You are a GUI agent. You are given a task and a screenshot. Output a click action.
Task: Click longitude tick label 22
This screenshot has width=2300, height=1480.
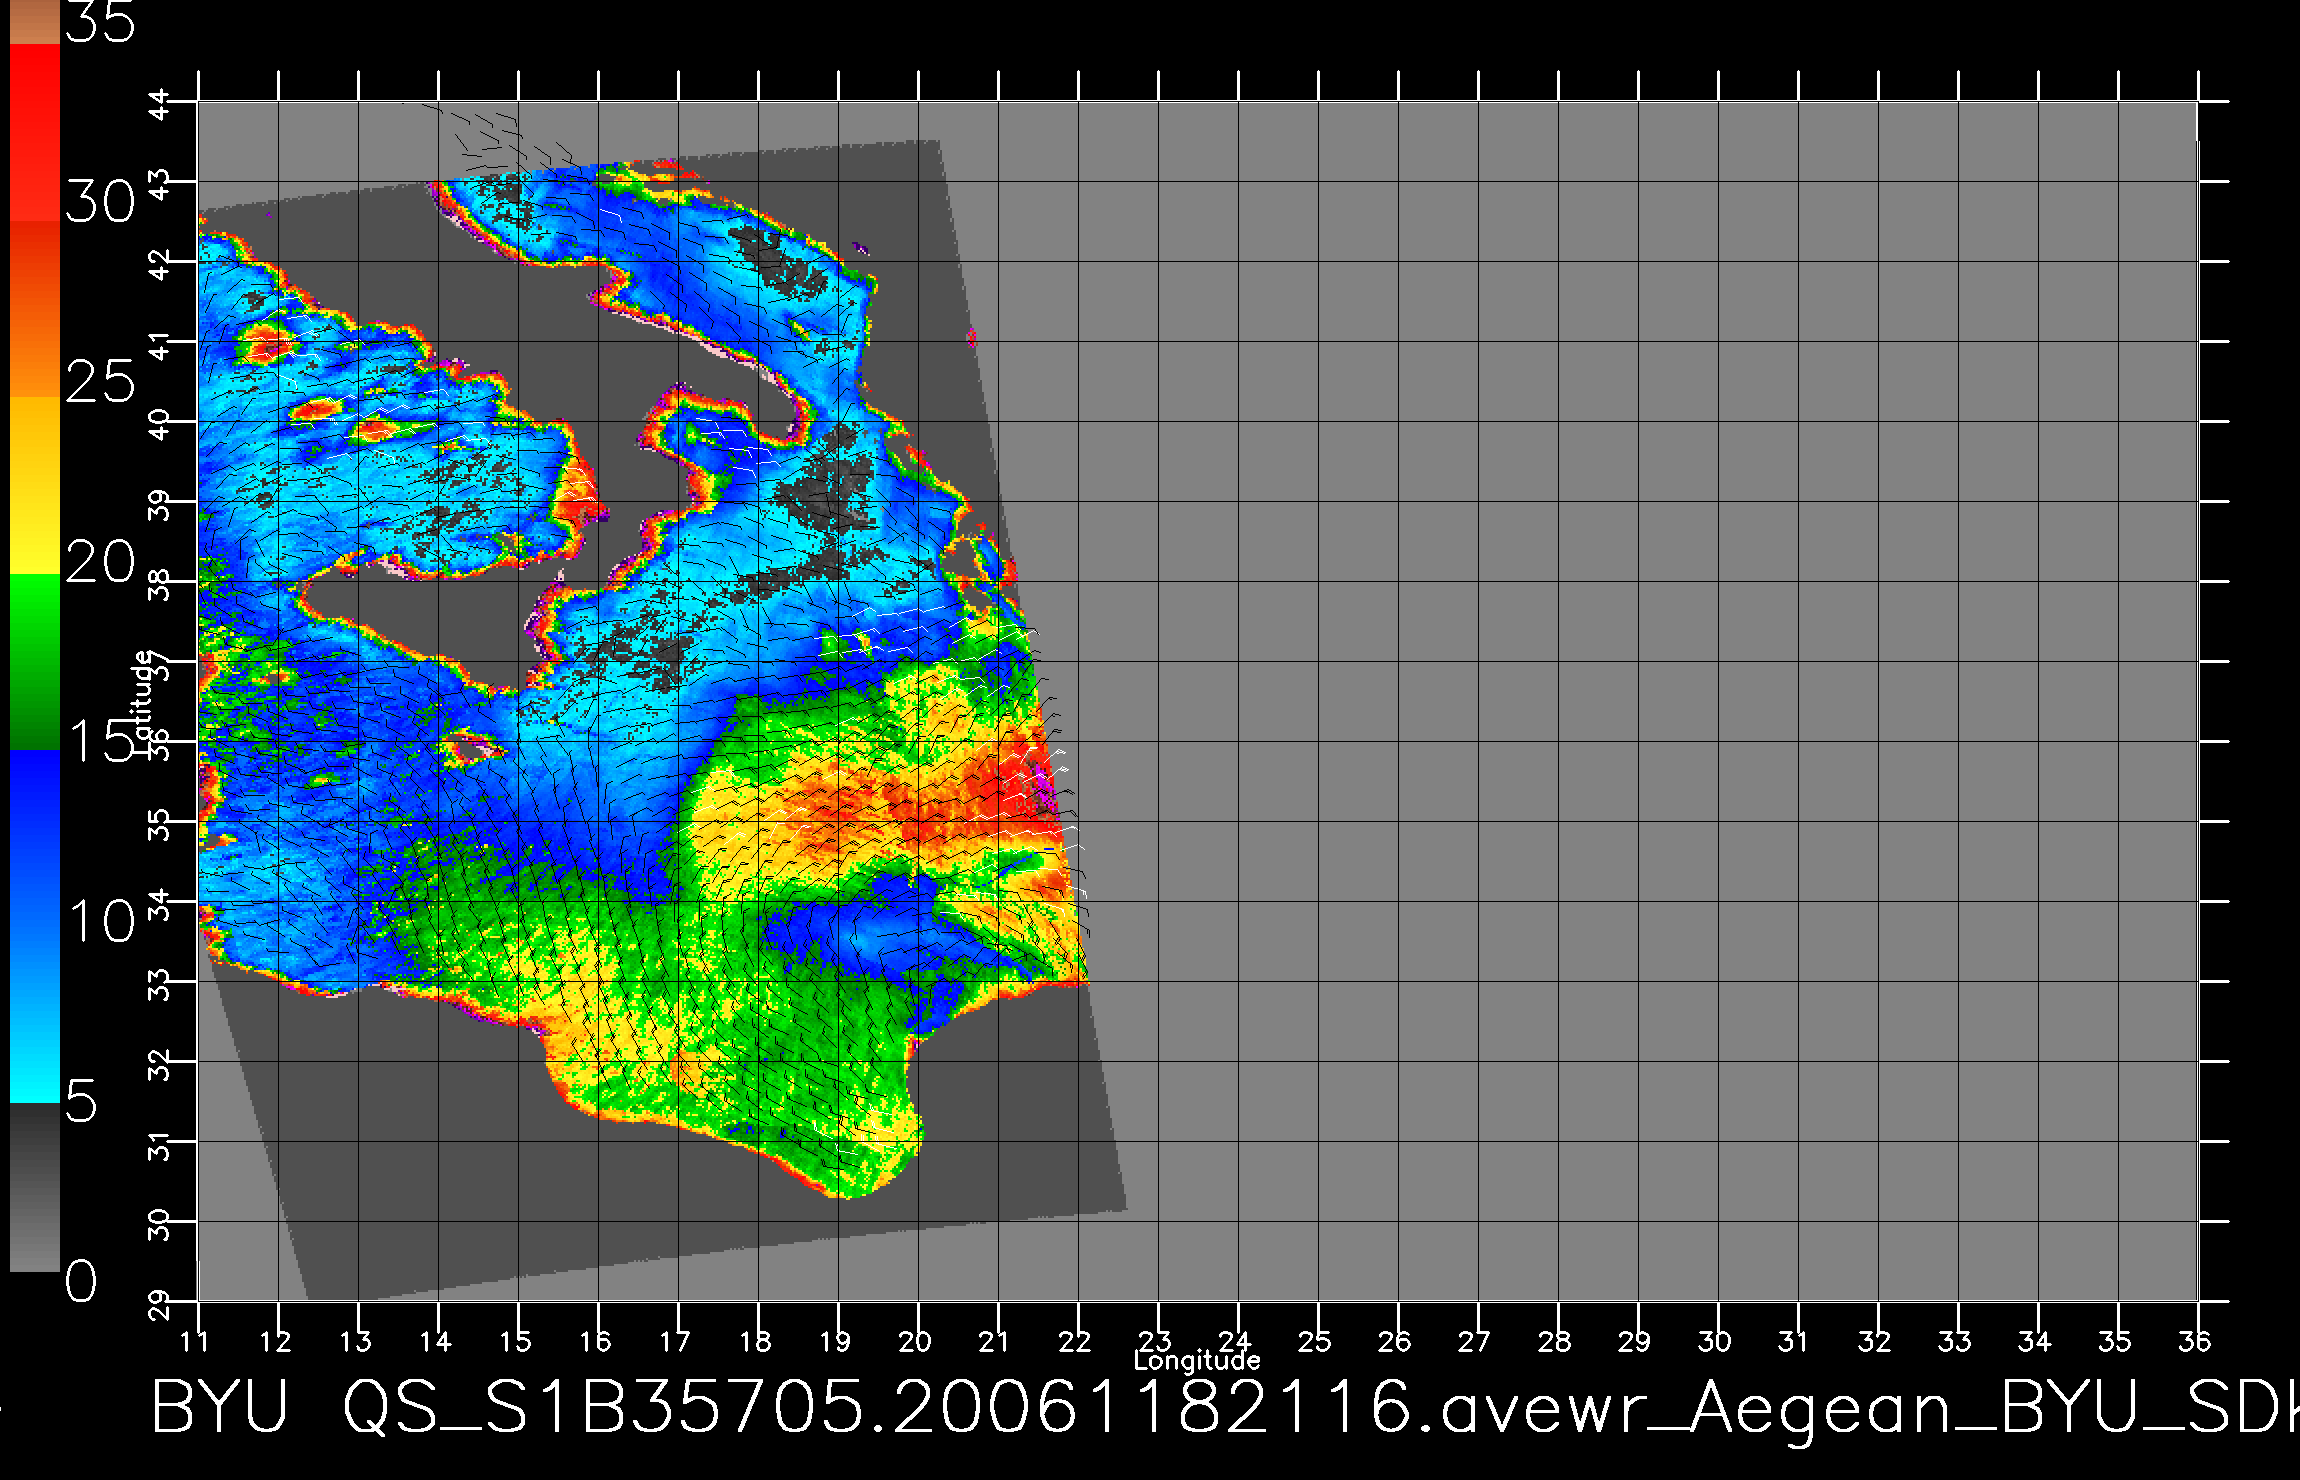point(1075,1341)
